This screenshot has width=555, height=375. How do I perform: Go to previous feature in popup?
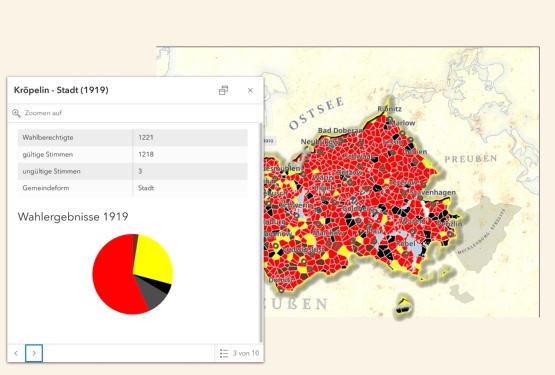16,353
